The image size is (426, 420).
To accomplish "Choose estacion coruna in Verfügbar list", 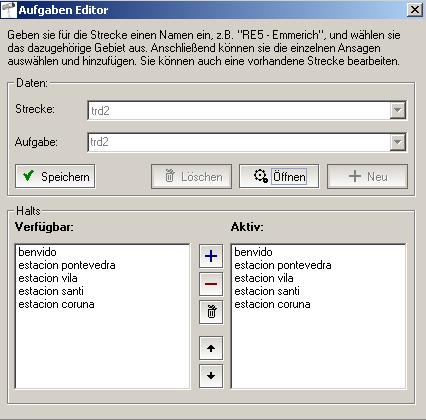I will [x=56, y=304].
